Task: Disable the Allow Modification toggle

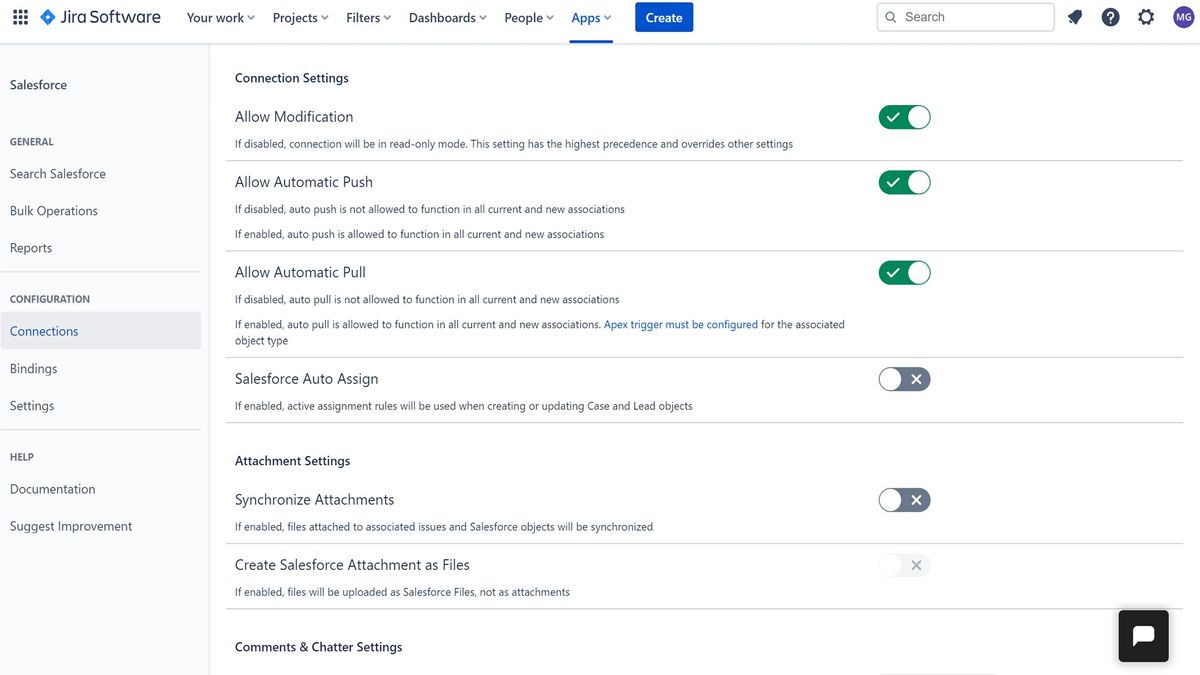Action: coord(904,117)
